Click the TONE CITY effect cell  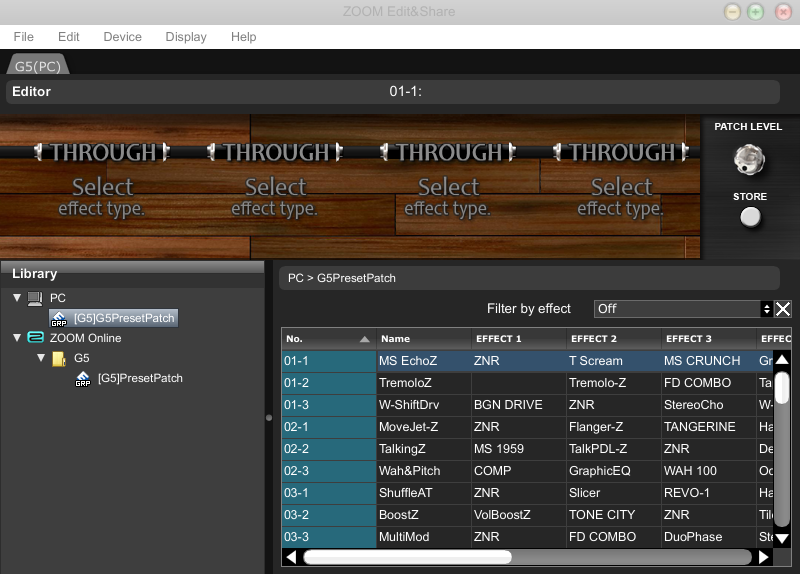[613, 514]
